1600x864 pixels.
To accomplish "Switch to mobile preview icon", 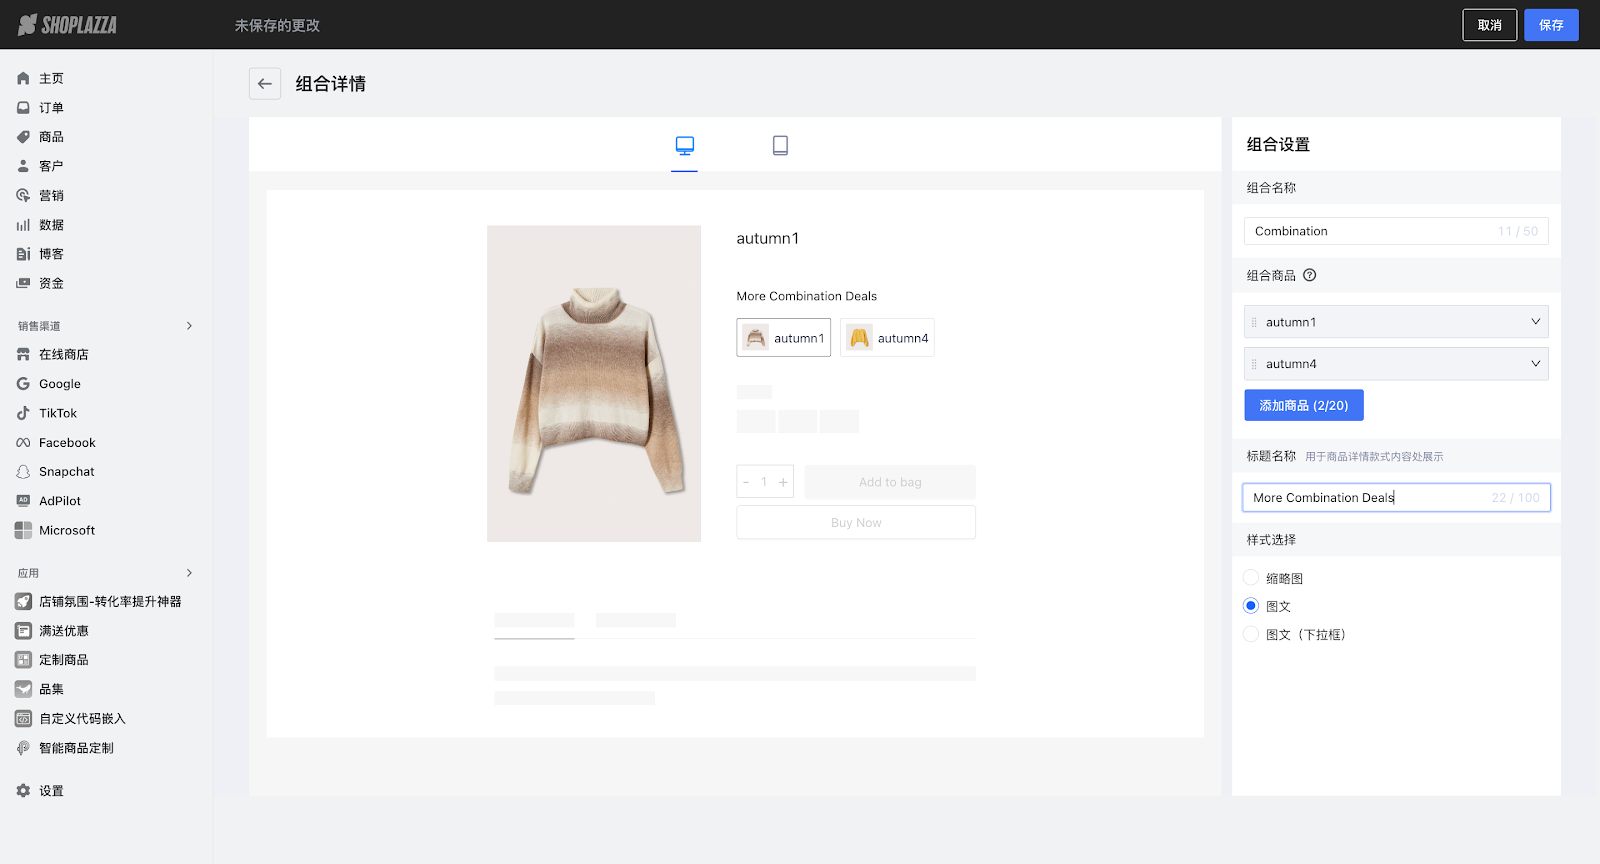I will (x=780, y=146).
